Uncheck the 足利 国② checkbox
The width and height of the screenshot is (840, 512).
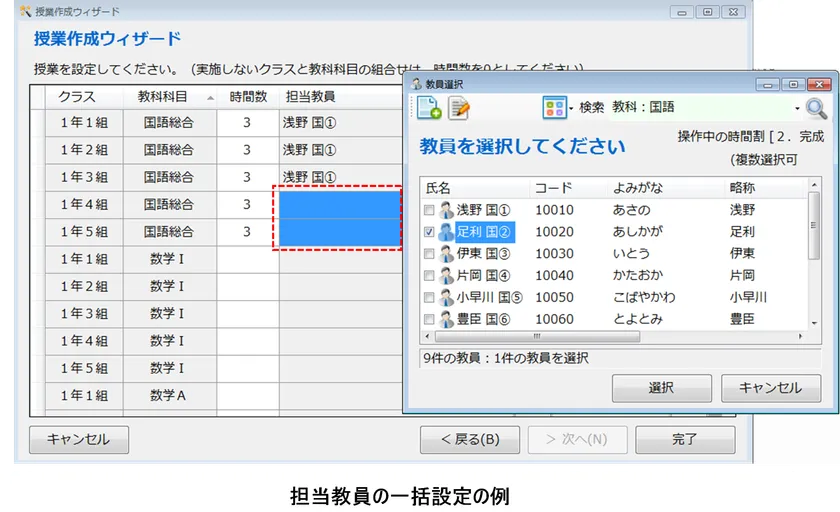pyautogui.click(x=429, y=232)
